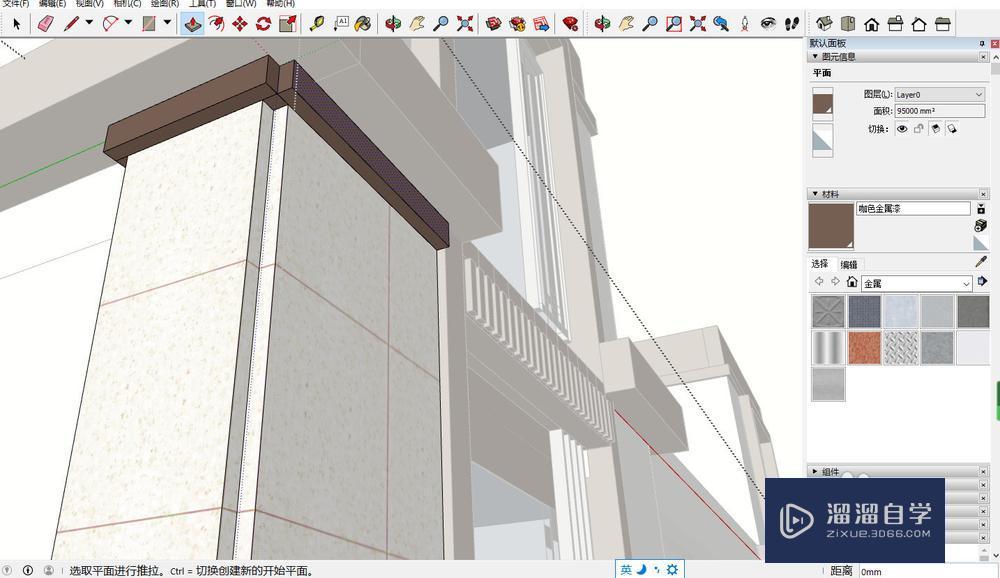
Task: Activate the first Orbit tool
Action: coord(393,24)
